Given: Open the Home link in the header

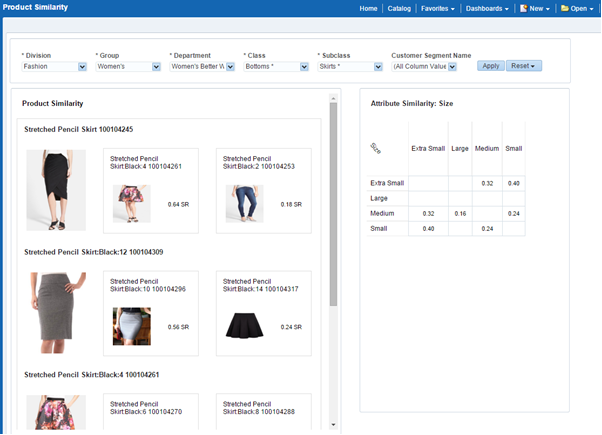Looking at the screenshot, I should point(368,8).
